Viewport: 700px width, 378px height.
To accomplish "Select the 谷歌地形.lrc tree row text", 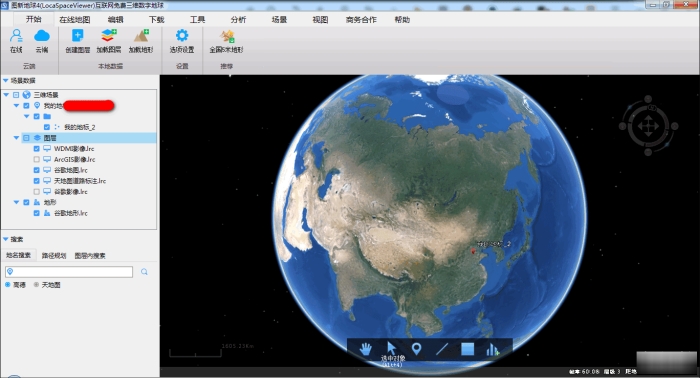I will click(71, 213).
